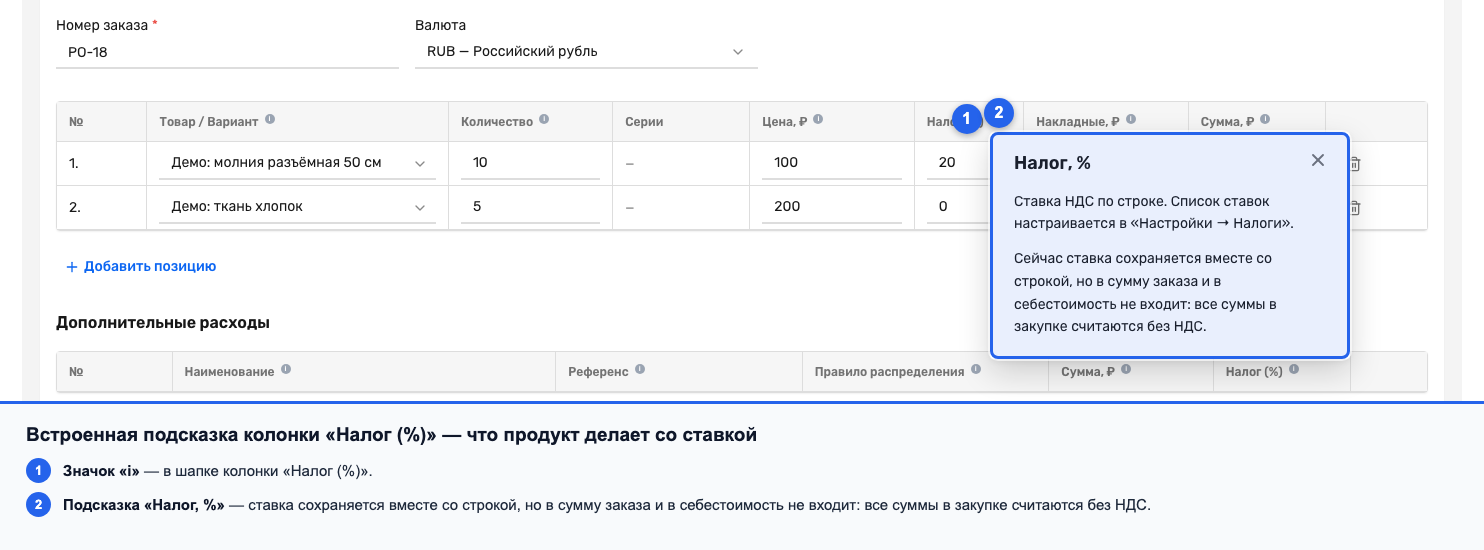Click row number «2.» in items table
The height and width of the screenshot is (550, 1484).
(75, 207)
